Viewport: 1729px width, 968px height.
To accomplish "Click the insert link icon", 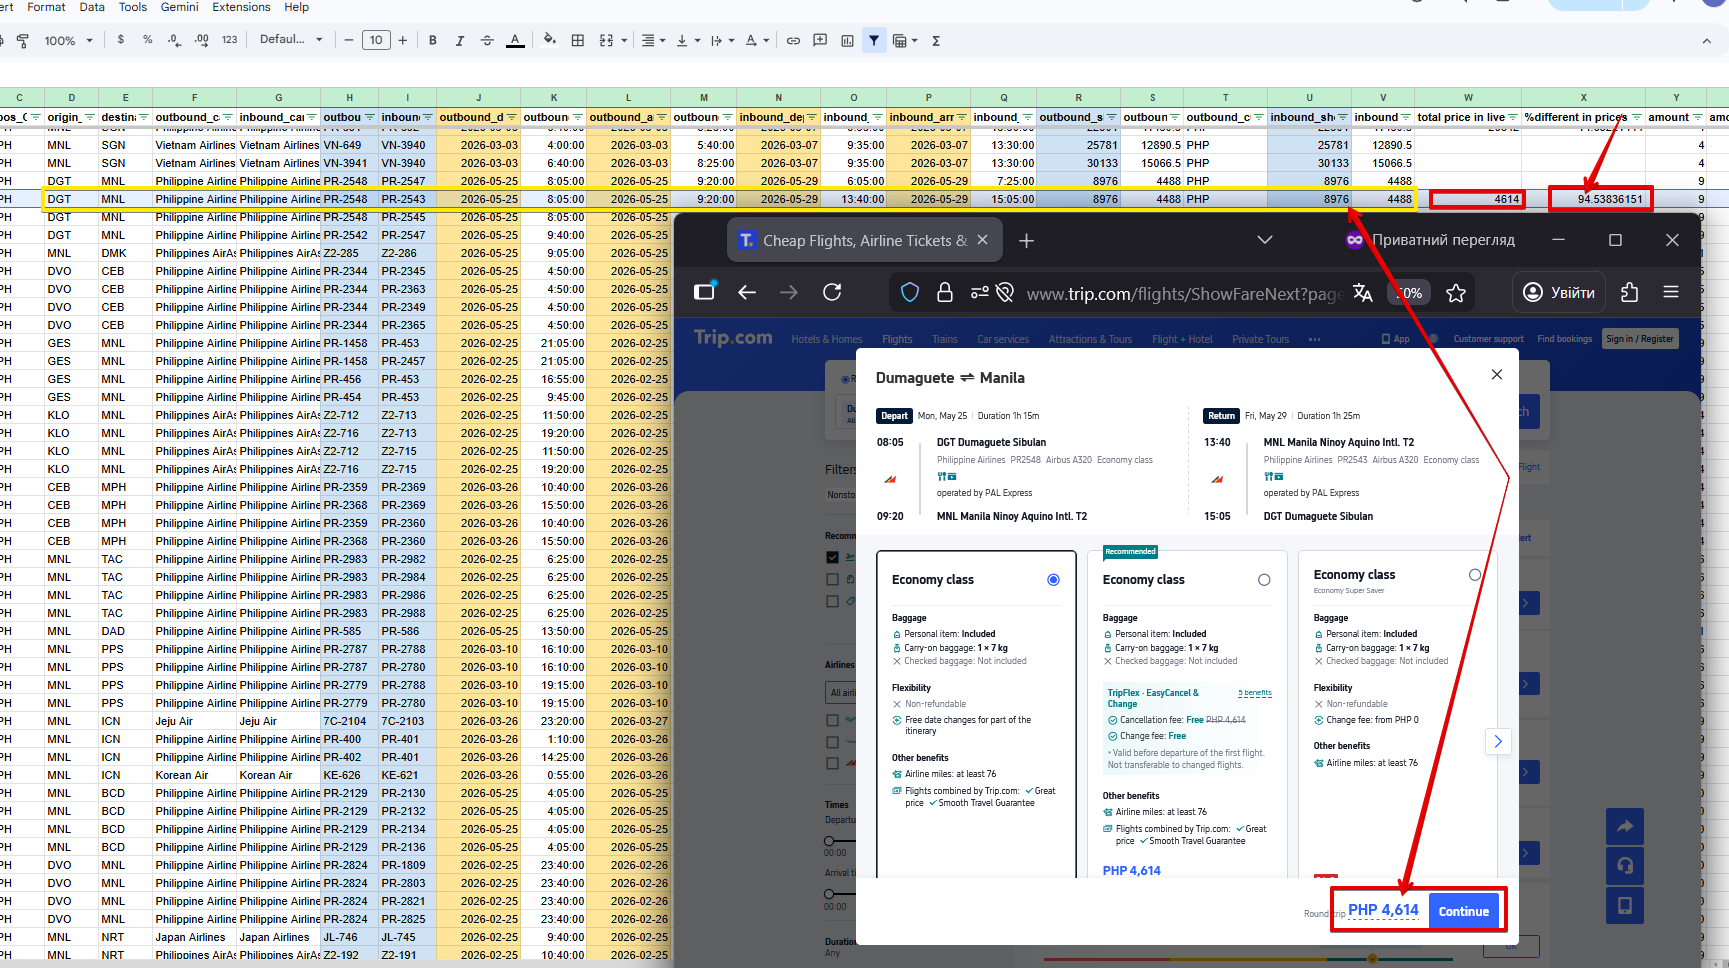I will 793,41.
